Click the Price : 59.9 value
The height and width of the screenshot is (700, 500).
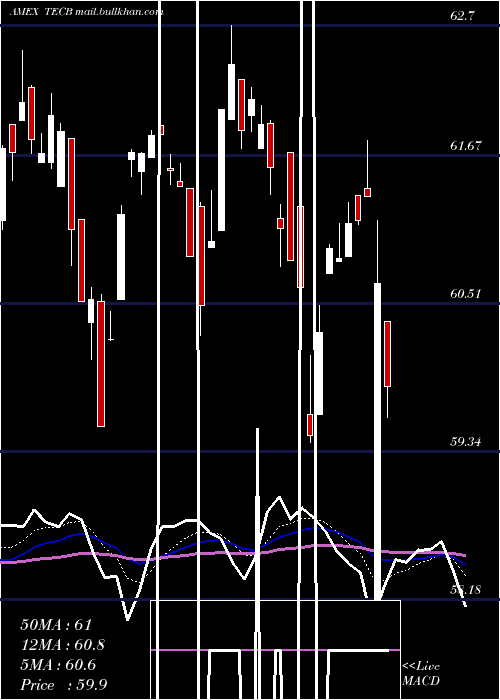pos(63,685)
